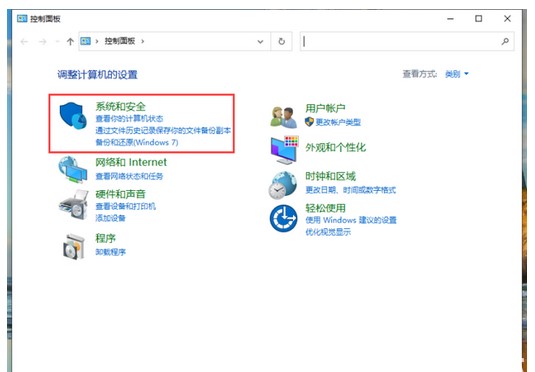The image size is (535, 372).
Task: Click the forward navigation arrow
Action: coord(43,42)
